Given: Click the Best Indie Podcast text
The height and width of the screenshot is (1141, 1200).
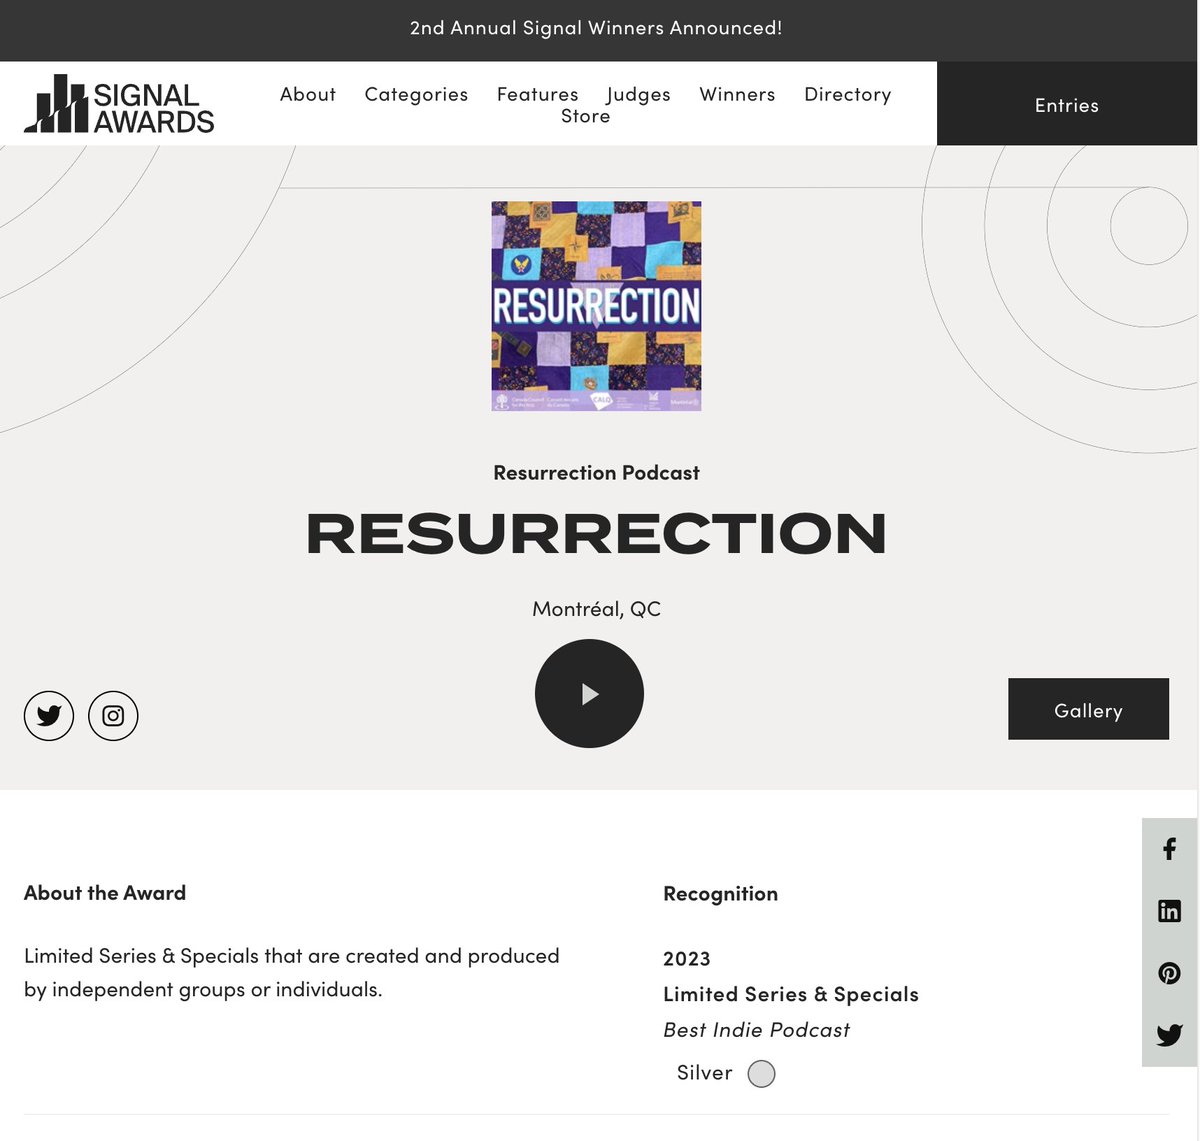Looking at the screenshot, I should (756, 1030).
